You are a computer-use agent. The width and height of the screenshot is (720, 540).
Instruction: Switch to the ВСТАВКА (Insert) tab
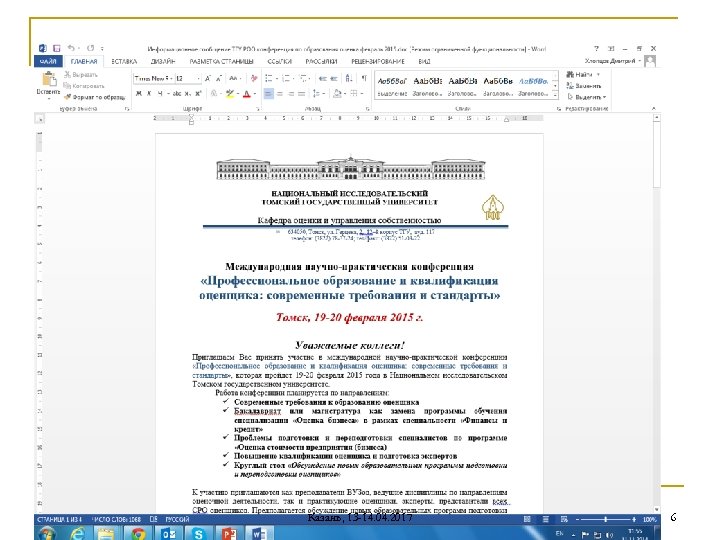pyautogui.click(x=124, y=61)
